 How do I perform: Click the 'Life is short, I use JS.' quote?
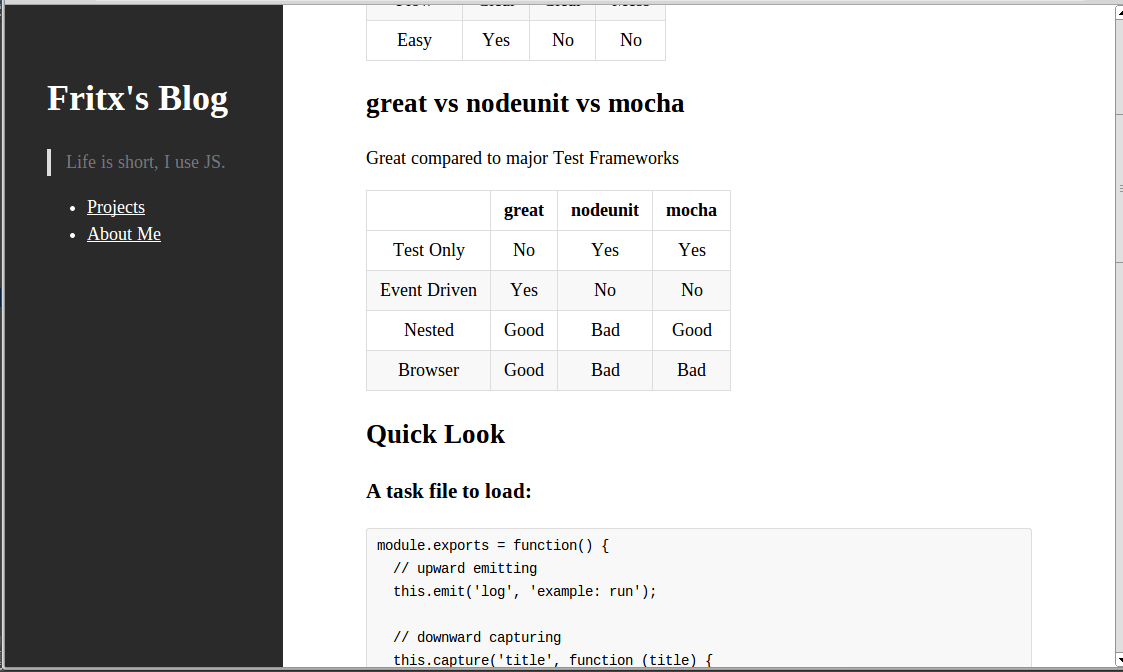point(145,162)
